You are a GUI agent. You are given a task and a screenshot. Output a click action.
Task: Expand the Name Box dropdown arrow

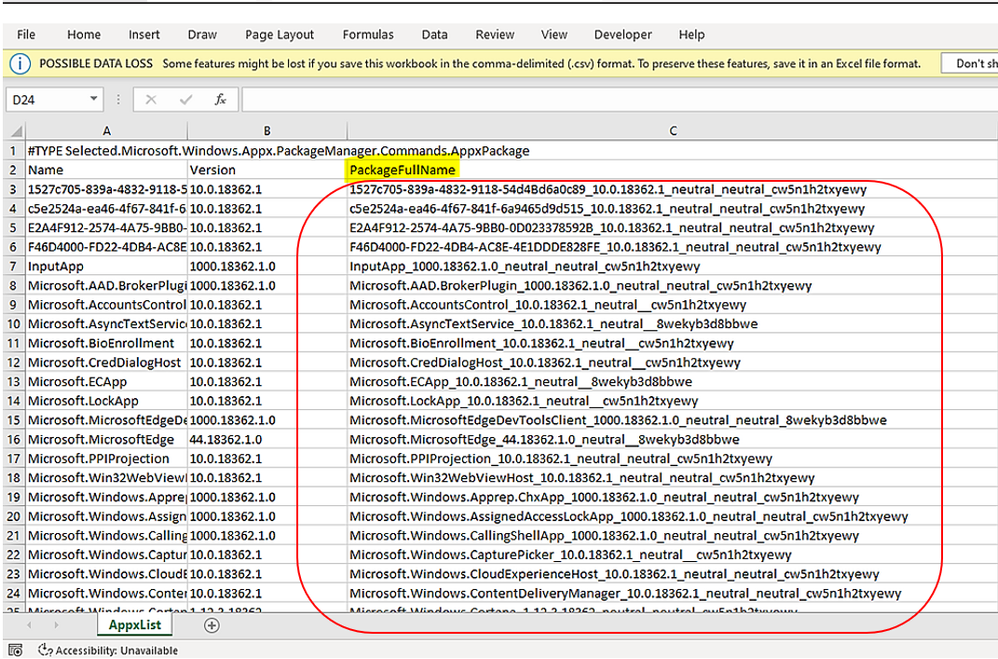tap(94, 99)
